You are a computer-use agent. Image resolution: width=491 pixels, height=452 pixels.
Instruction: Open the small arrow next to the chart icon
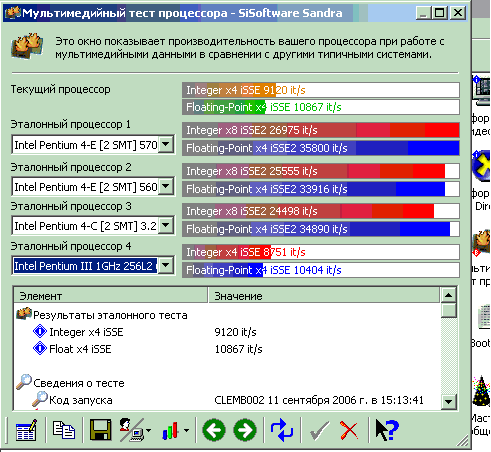click(187, 430)
